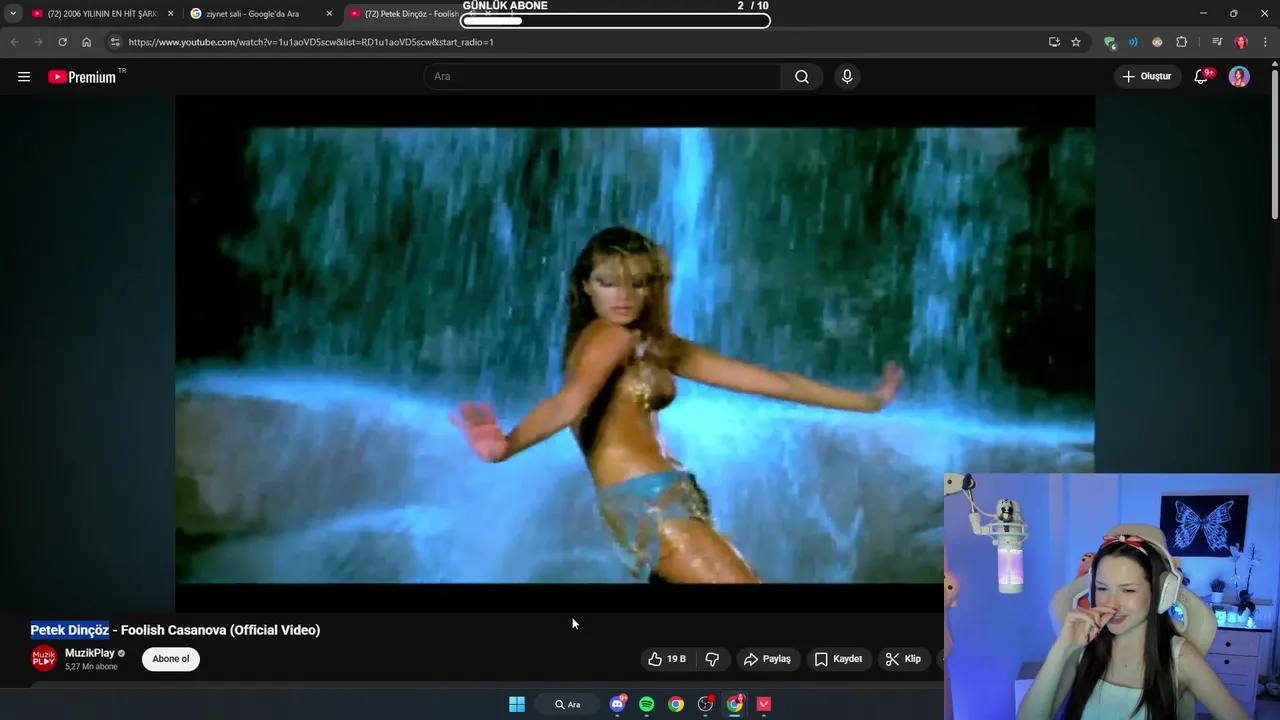This screenshot has height=720, width=1280.
Task: Install app icon in address bar
Action: [x=1054, y=42]
